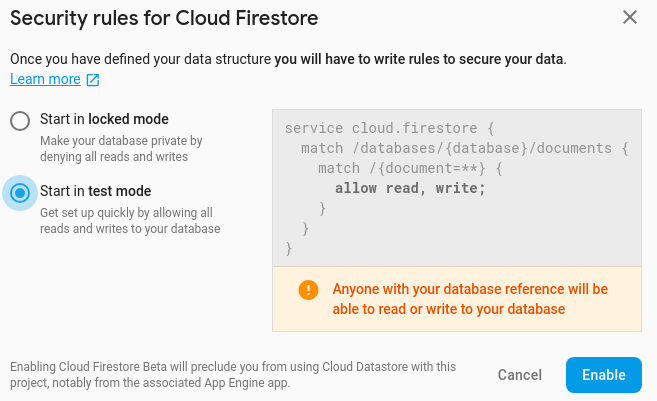This screenshot has height=401, width=657.
Task: Click the orange warning exclamation icon
Action: pos(308,290)
